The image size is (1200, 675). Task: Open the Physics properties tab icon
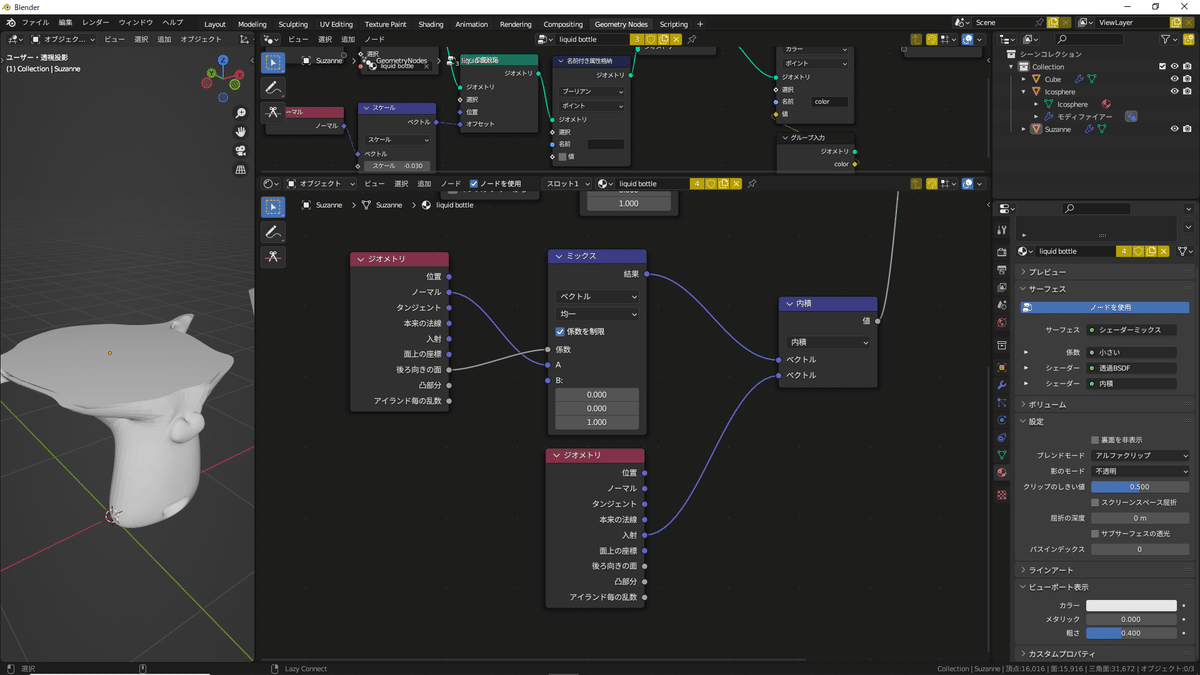(x=1002, y=420)
